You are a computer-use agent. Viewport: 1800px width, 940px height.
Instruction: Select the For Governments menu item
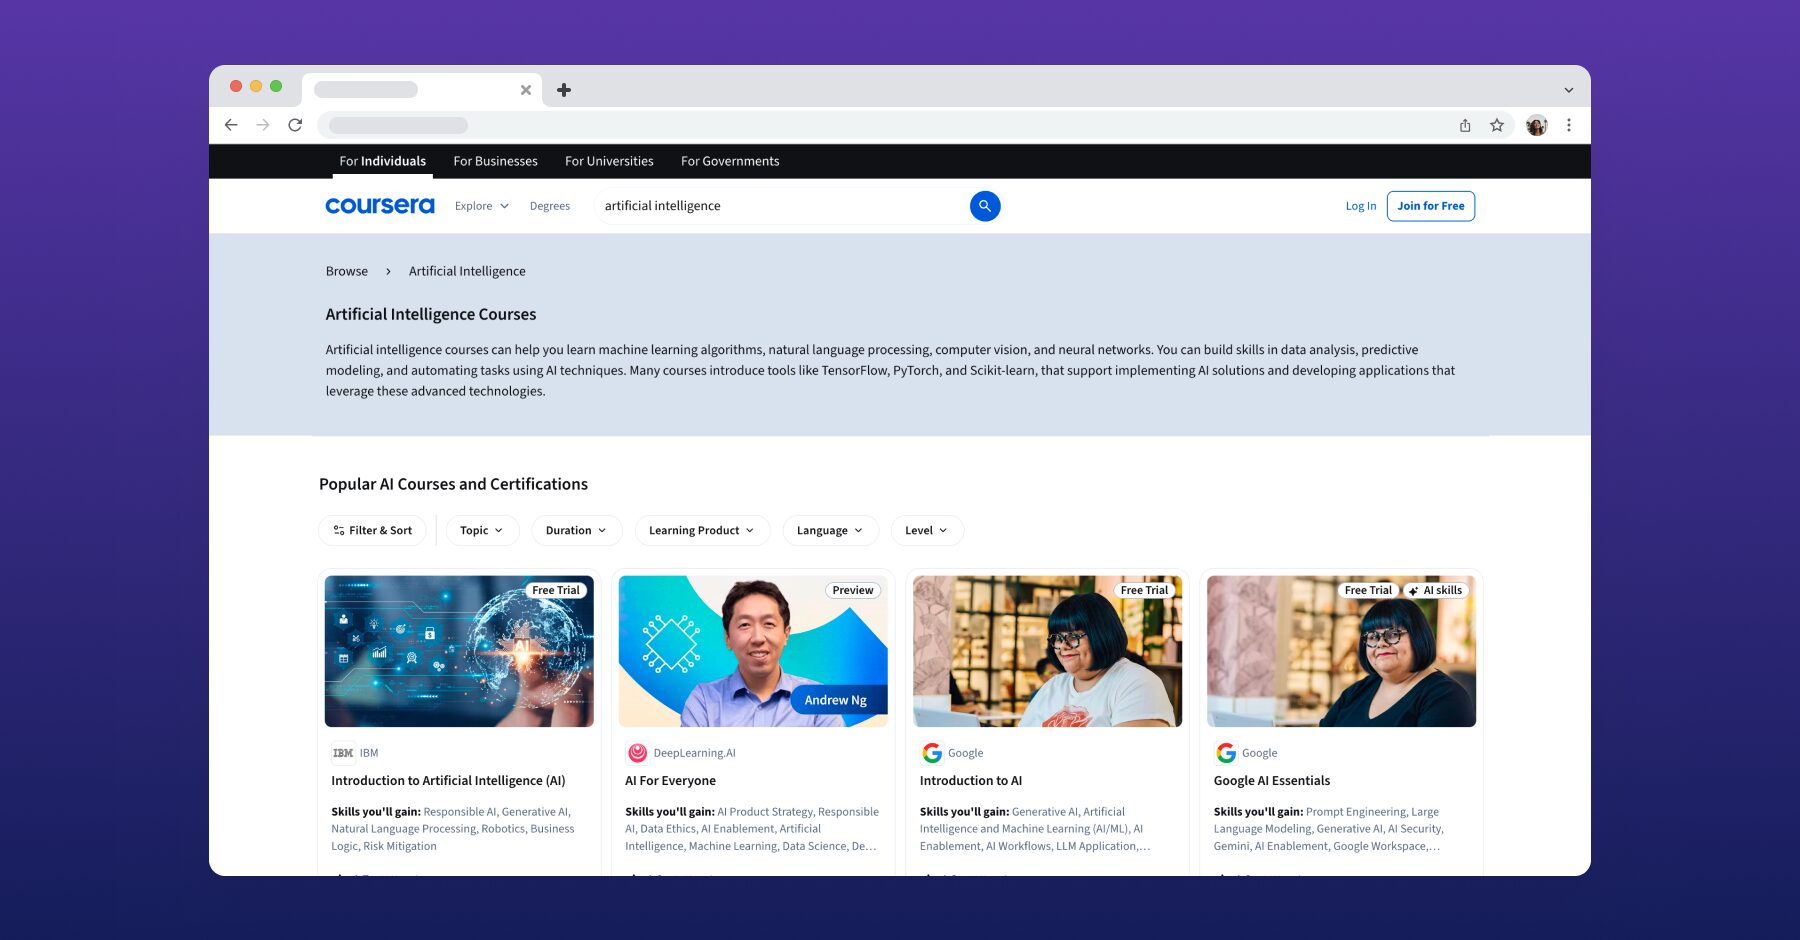pyautogui.click(x=730, y=161)
